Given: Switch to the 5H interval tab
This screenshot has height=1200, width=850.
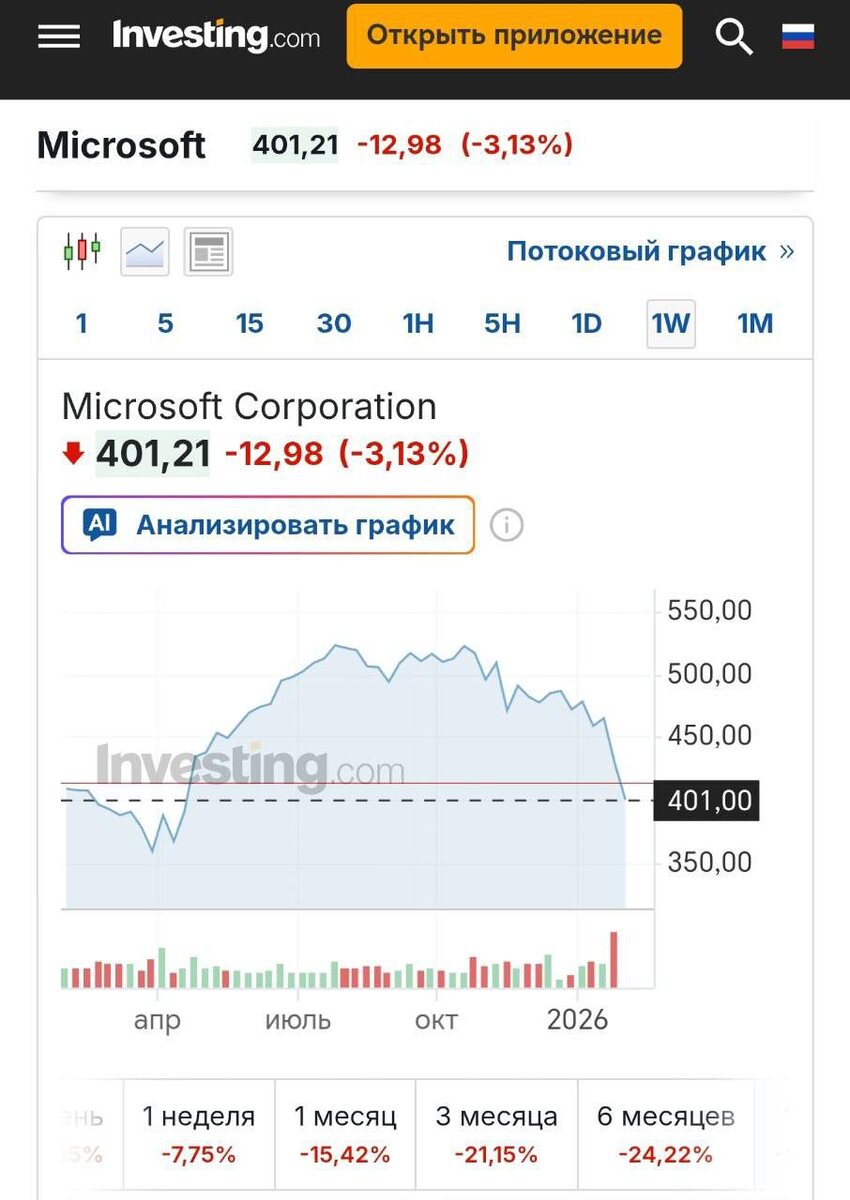Looking at the screenshot, I should coord(502,324).
